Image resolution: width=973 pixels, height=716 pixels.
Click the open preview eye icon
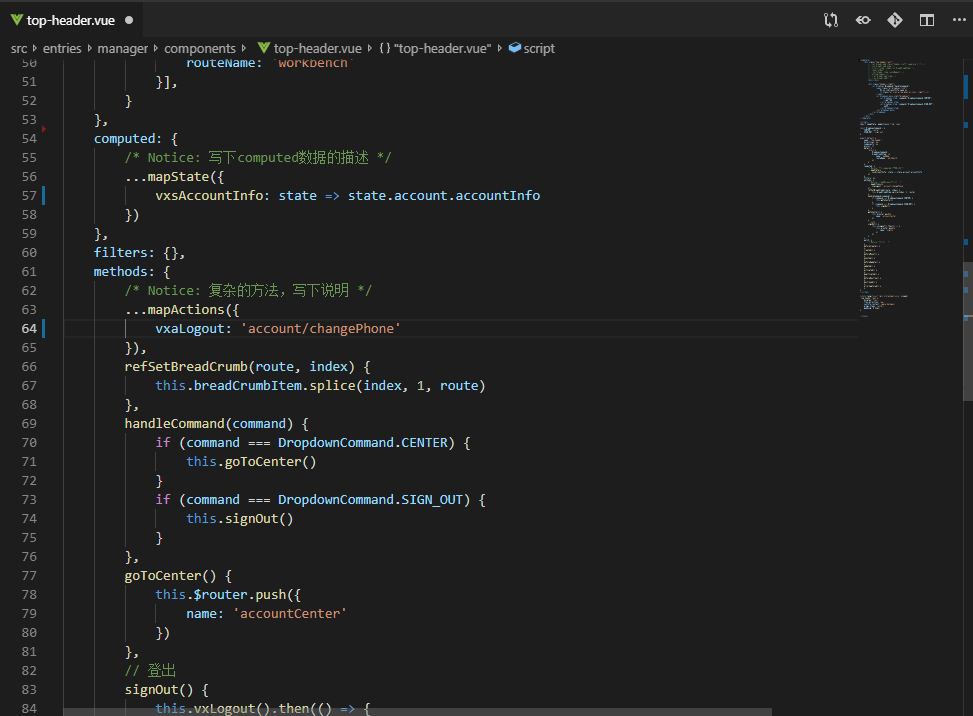tap(863, 20)
